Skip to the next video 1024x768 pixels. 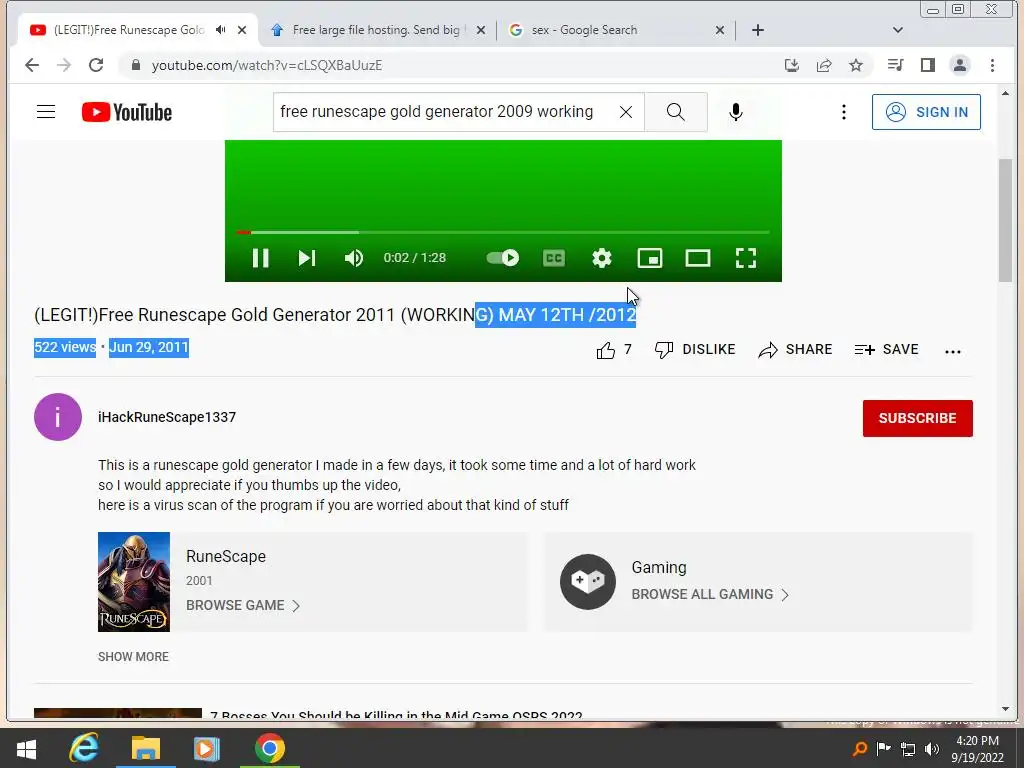coord(307,258)
